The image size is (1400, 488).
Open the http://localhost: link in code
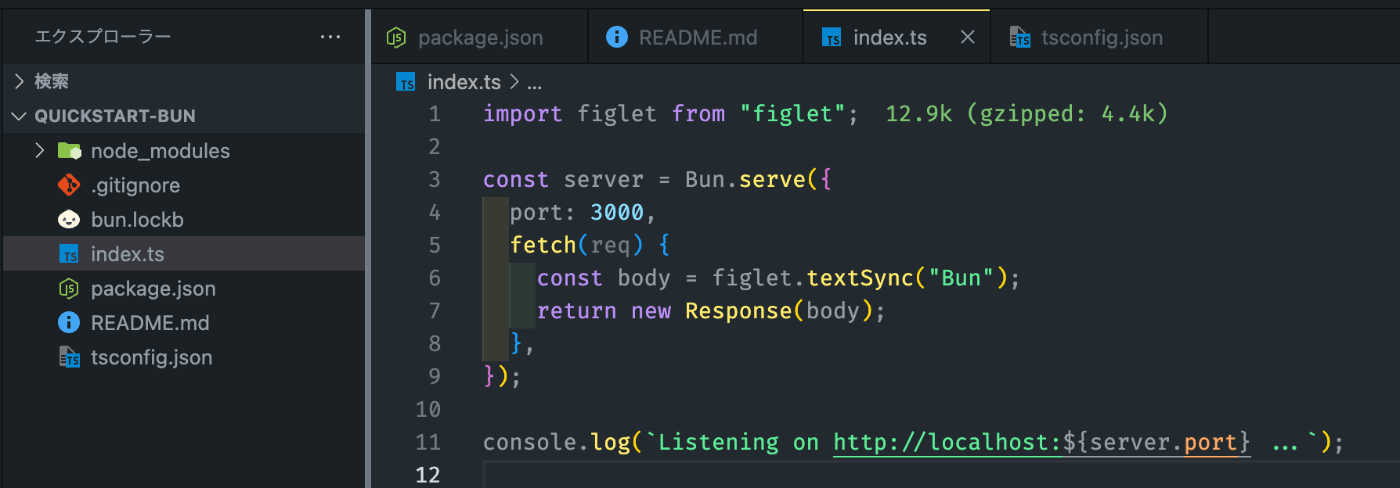947,442
